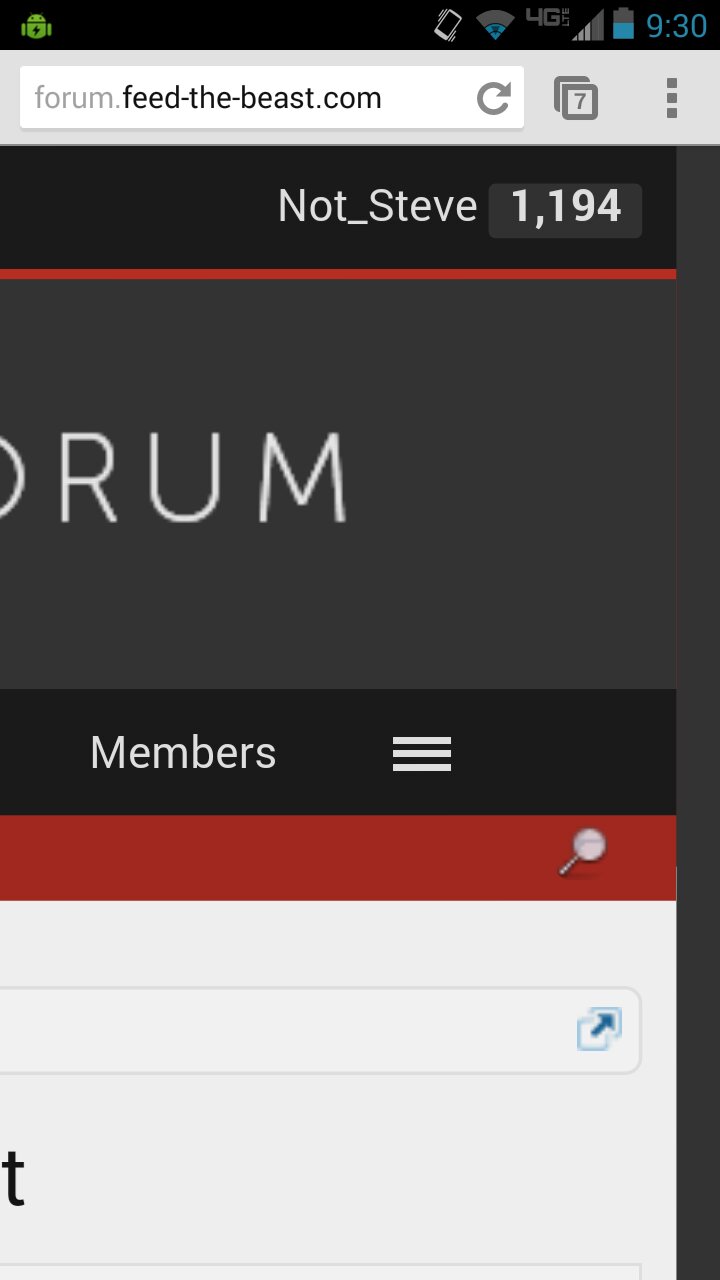The width and height of the screenshot is (720, 1280).
Task: Open the browser's three-dot overflow menu
Action: coord(671,98)
